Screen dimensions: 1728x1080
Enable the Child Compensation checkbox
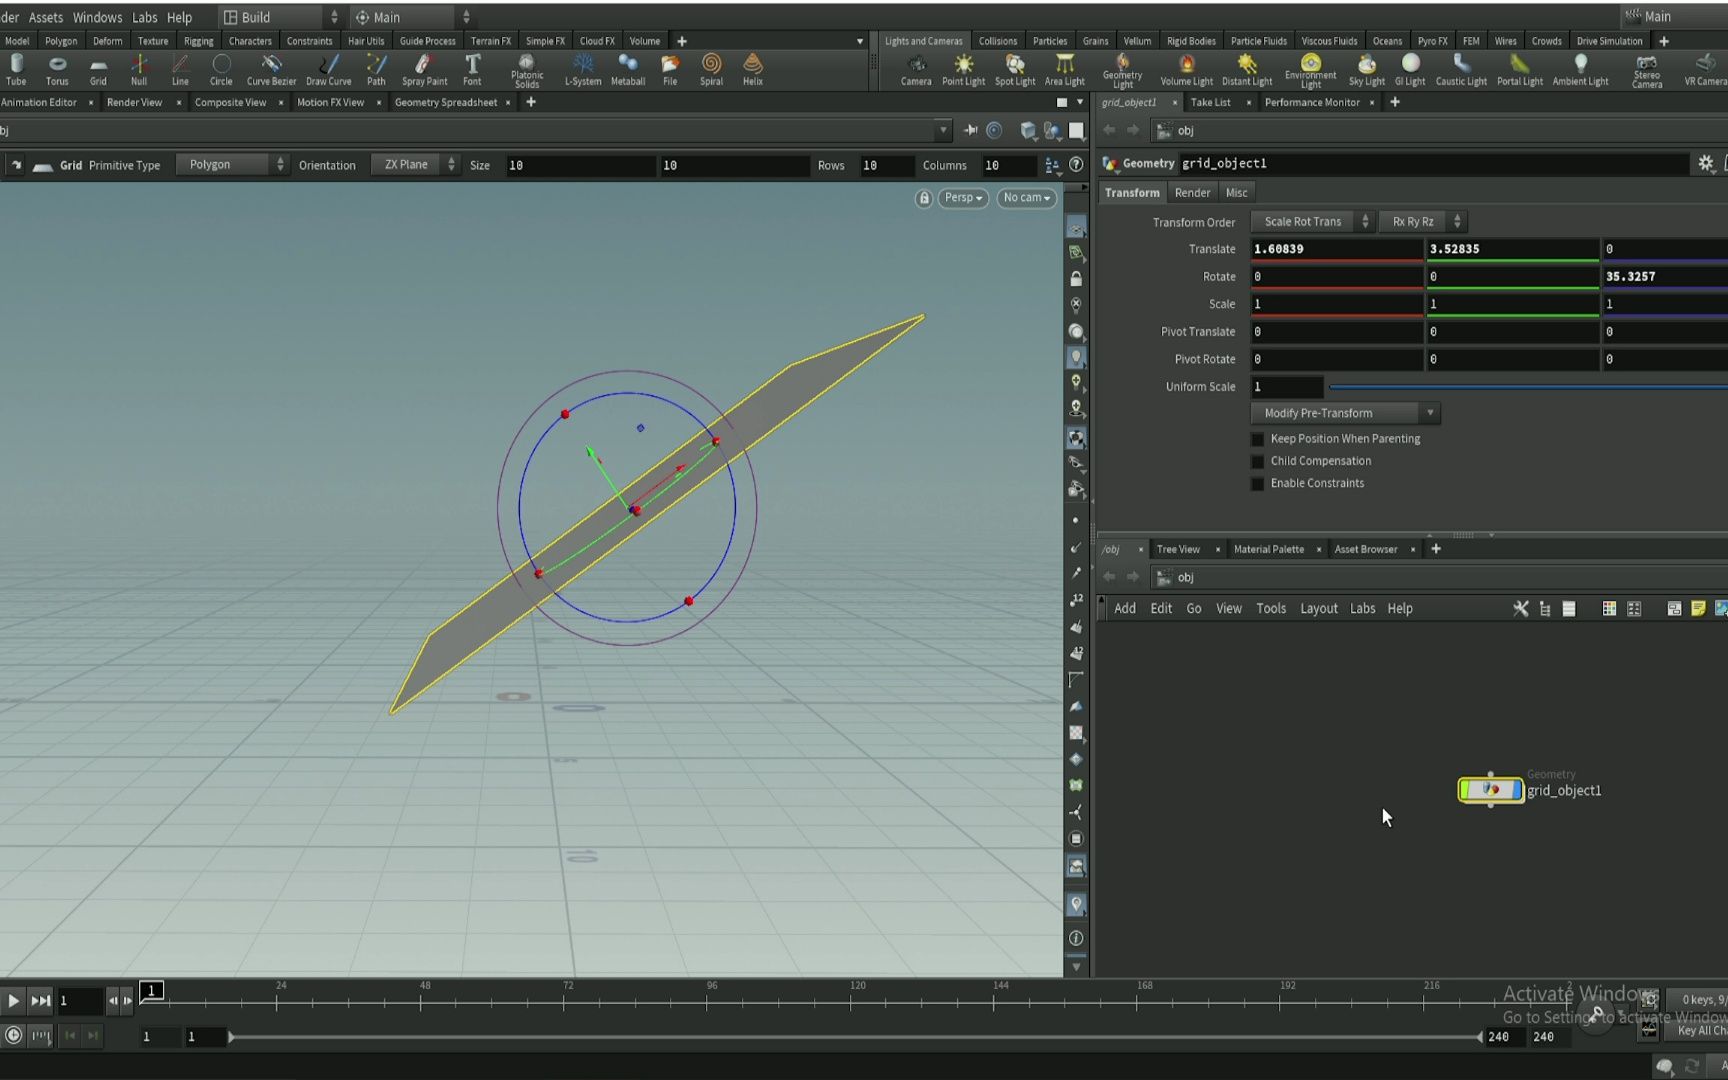1257,461
